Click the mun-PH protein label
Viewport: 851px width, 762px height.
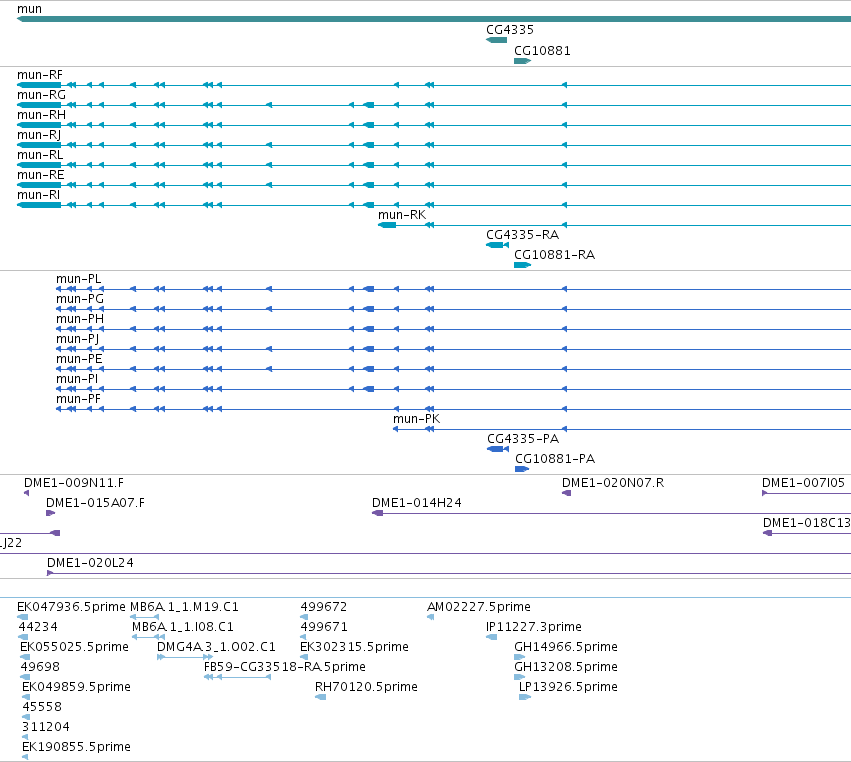click(80, 319)
